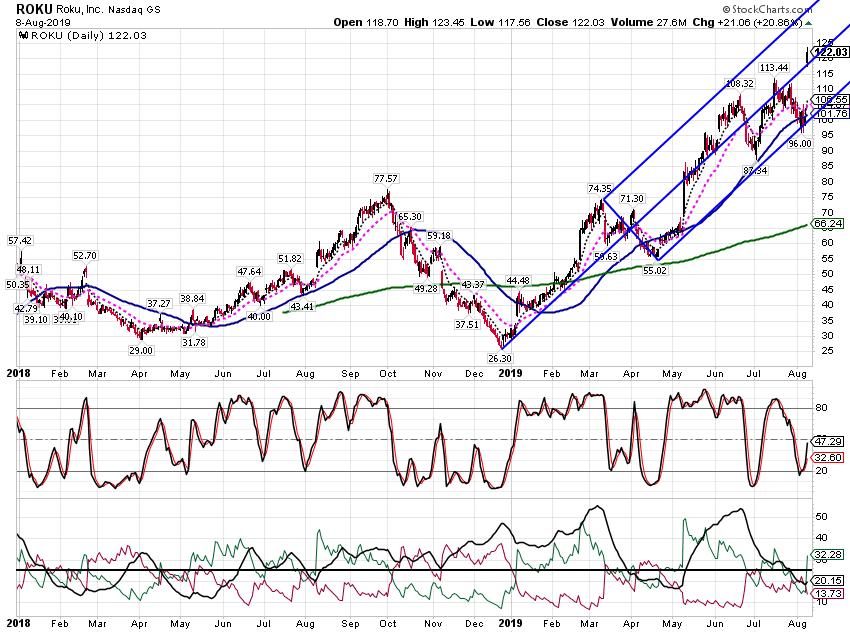The width and height of the screenshot is (850, 633).
Task: Click the 44.48 price label
Action: tap(518, 281)
